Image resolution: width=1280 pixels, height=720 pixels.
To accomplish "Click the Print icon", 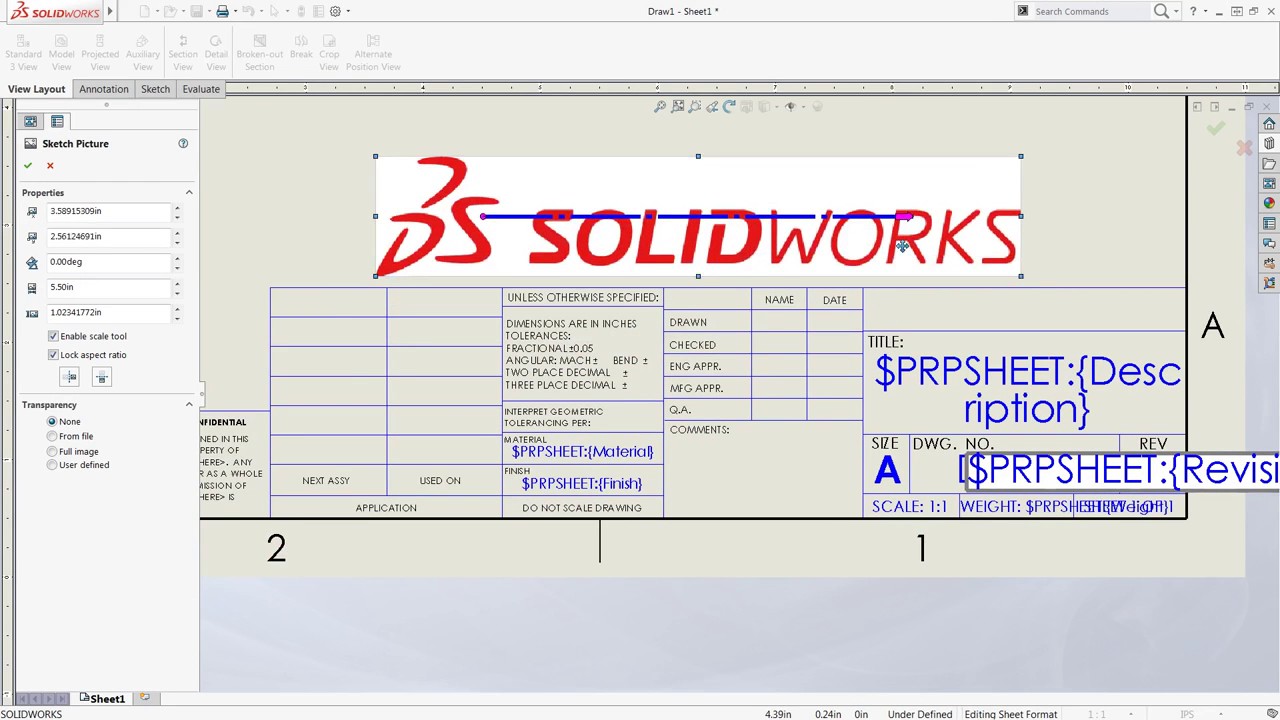I will tap(223, 11).
